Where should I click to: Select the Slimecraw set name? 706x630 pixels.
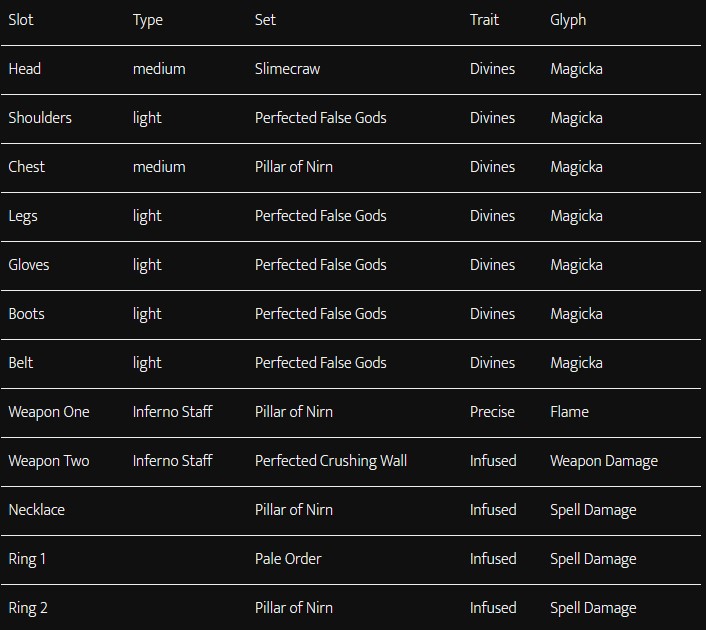(x=287, y=69)
